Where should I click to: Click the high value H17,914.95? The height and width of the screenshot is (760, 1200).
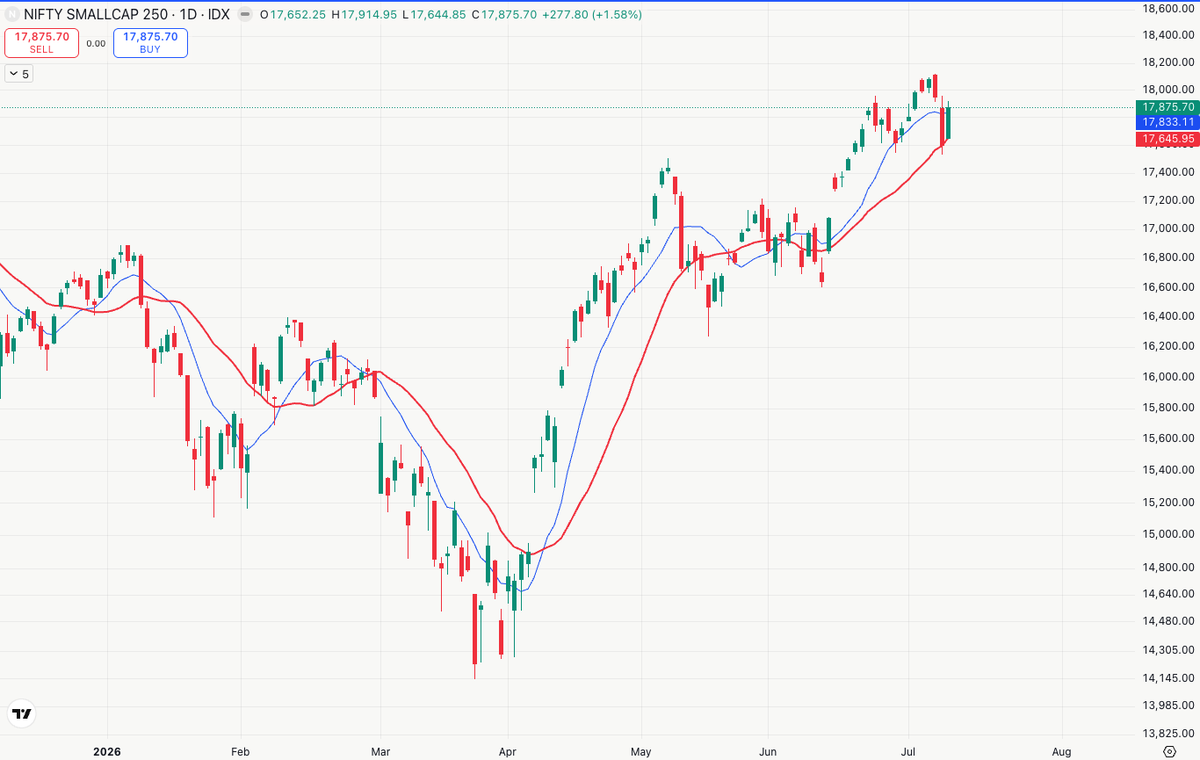pos(365,15)
